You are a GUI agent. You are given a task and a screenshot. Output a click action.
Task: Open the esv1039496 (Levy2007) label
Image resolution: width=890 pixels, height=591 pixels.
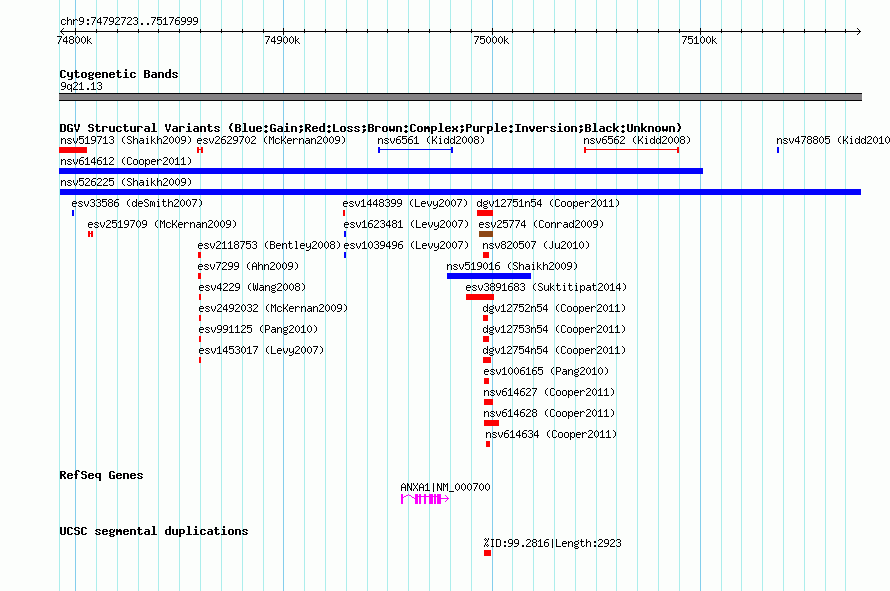[406, 245]
